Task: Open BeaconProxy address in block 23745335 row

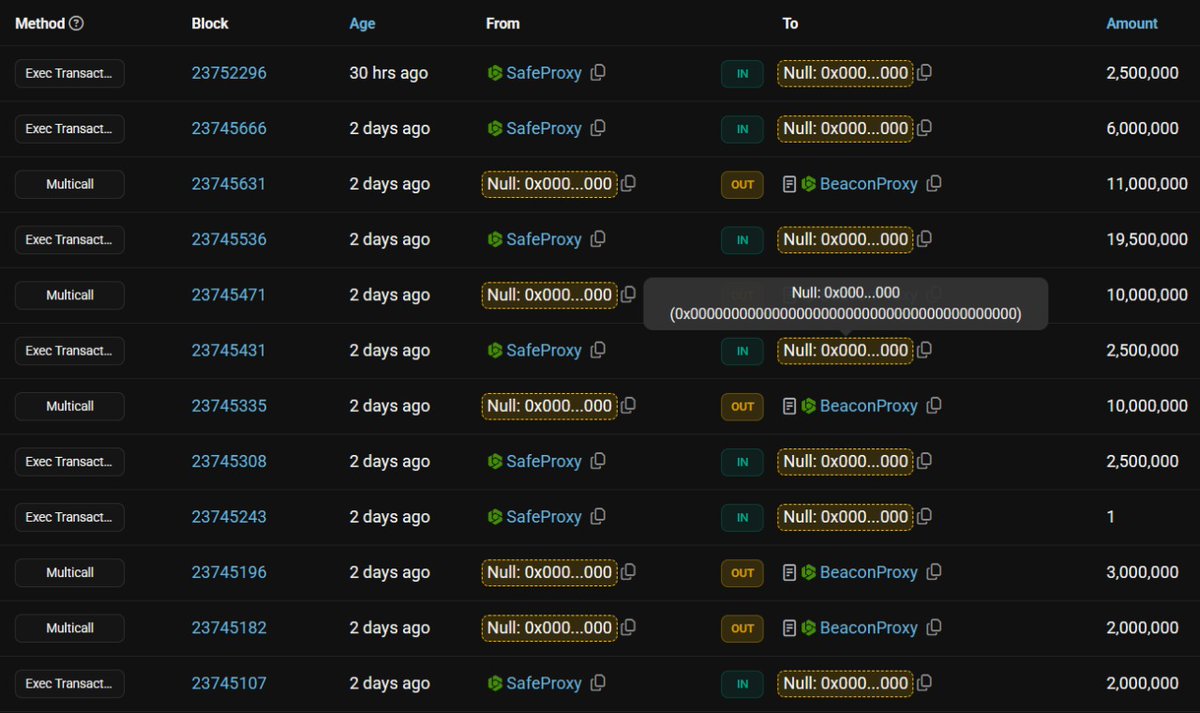Action: (868, 406)
